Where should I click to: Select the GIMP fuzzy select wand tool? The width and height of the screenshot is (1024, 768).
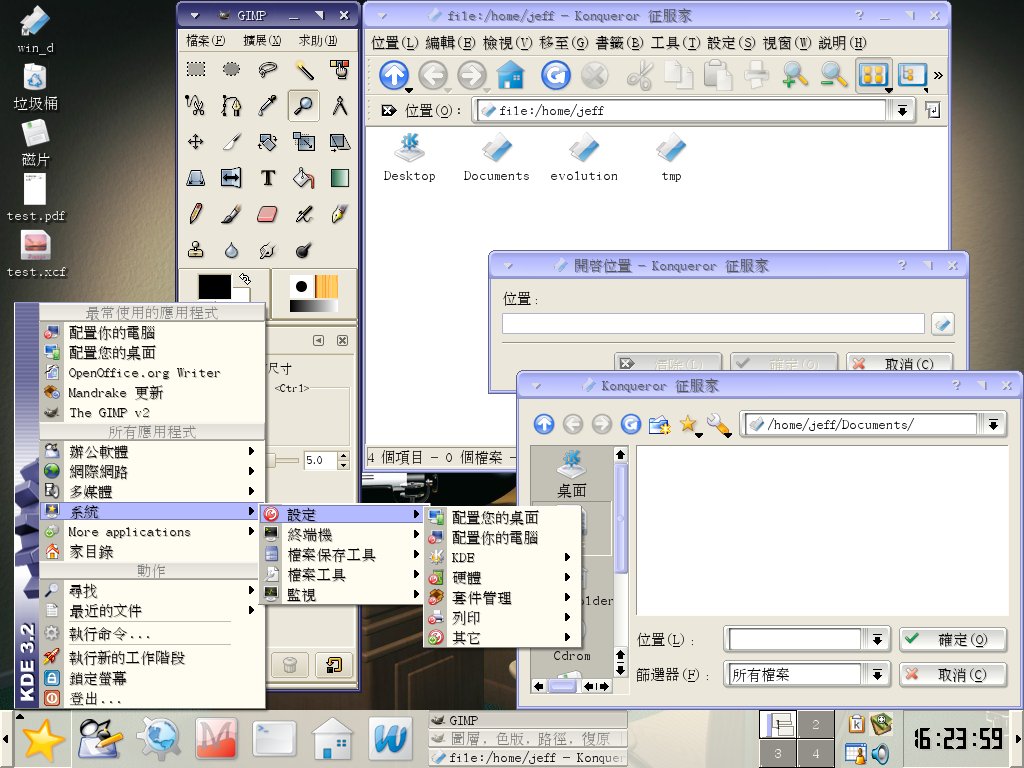point(304,69)
